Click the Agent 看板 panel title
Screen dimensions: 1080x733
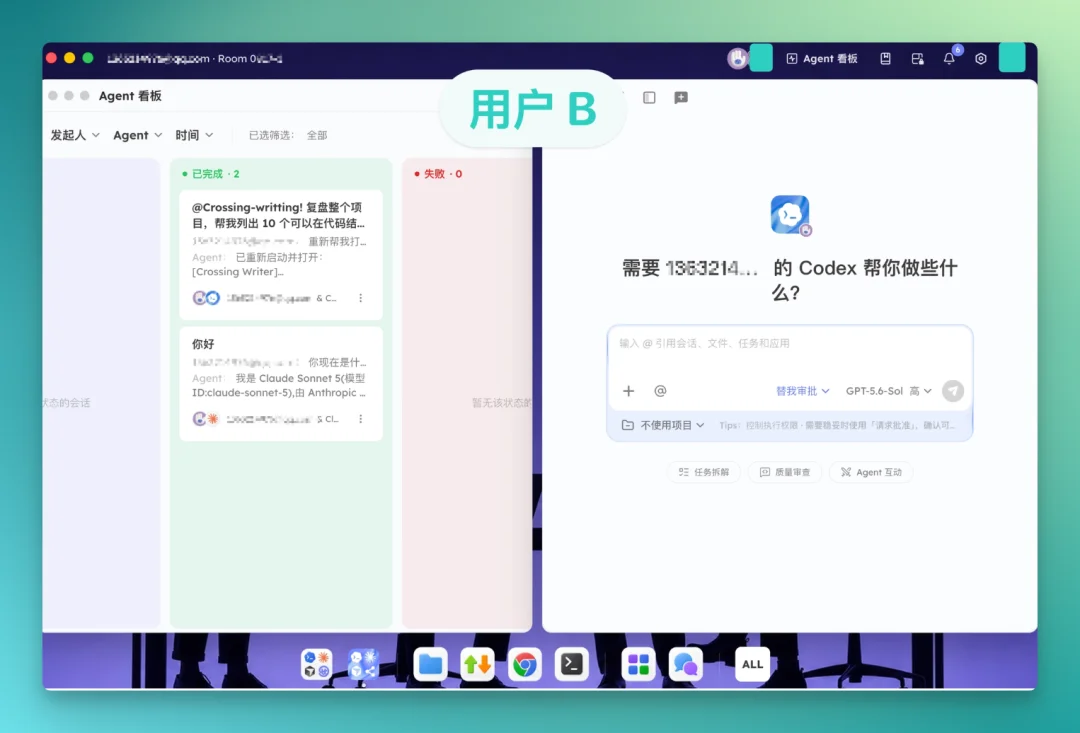(130, 96)
